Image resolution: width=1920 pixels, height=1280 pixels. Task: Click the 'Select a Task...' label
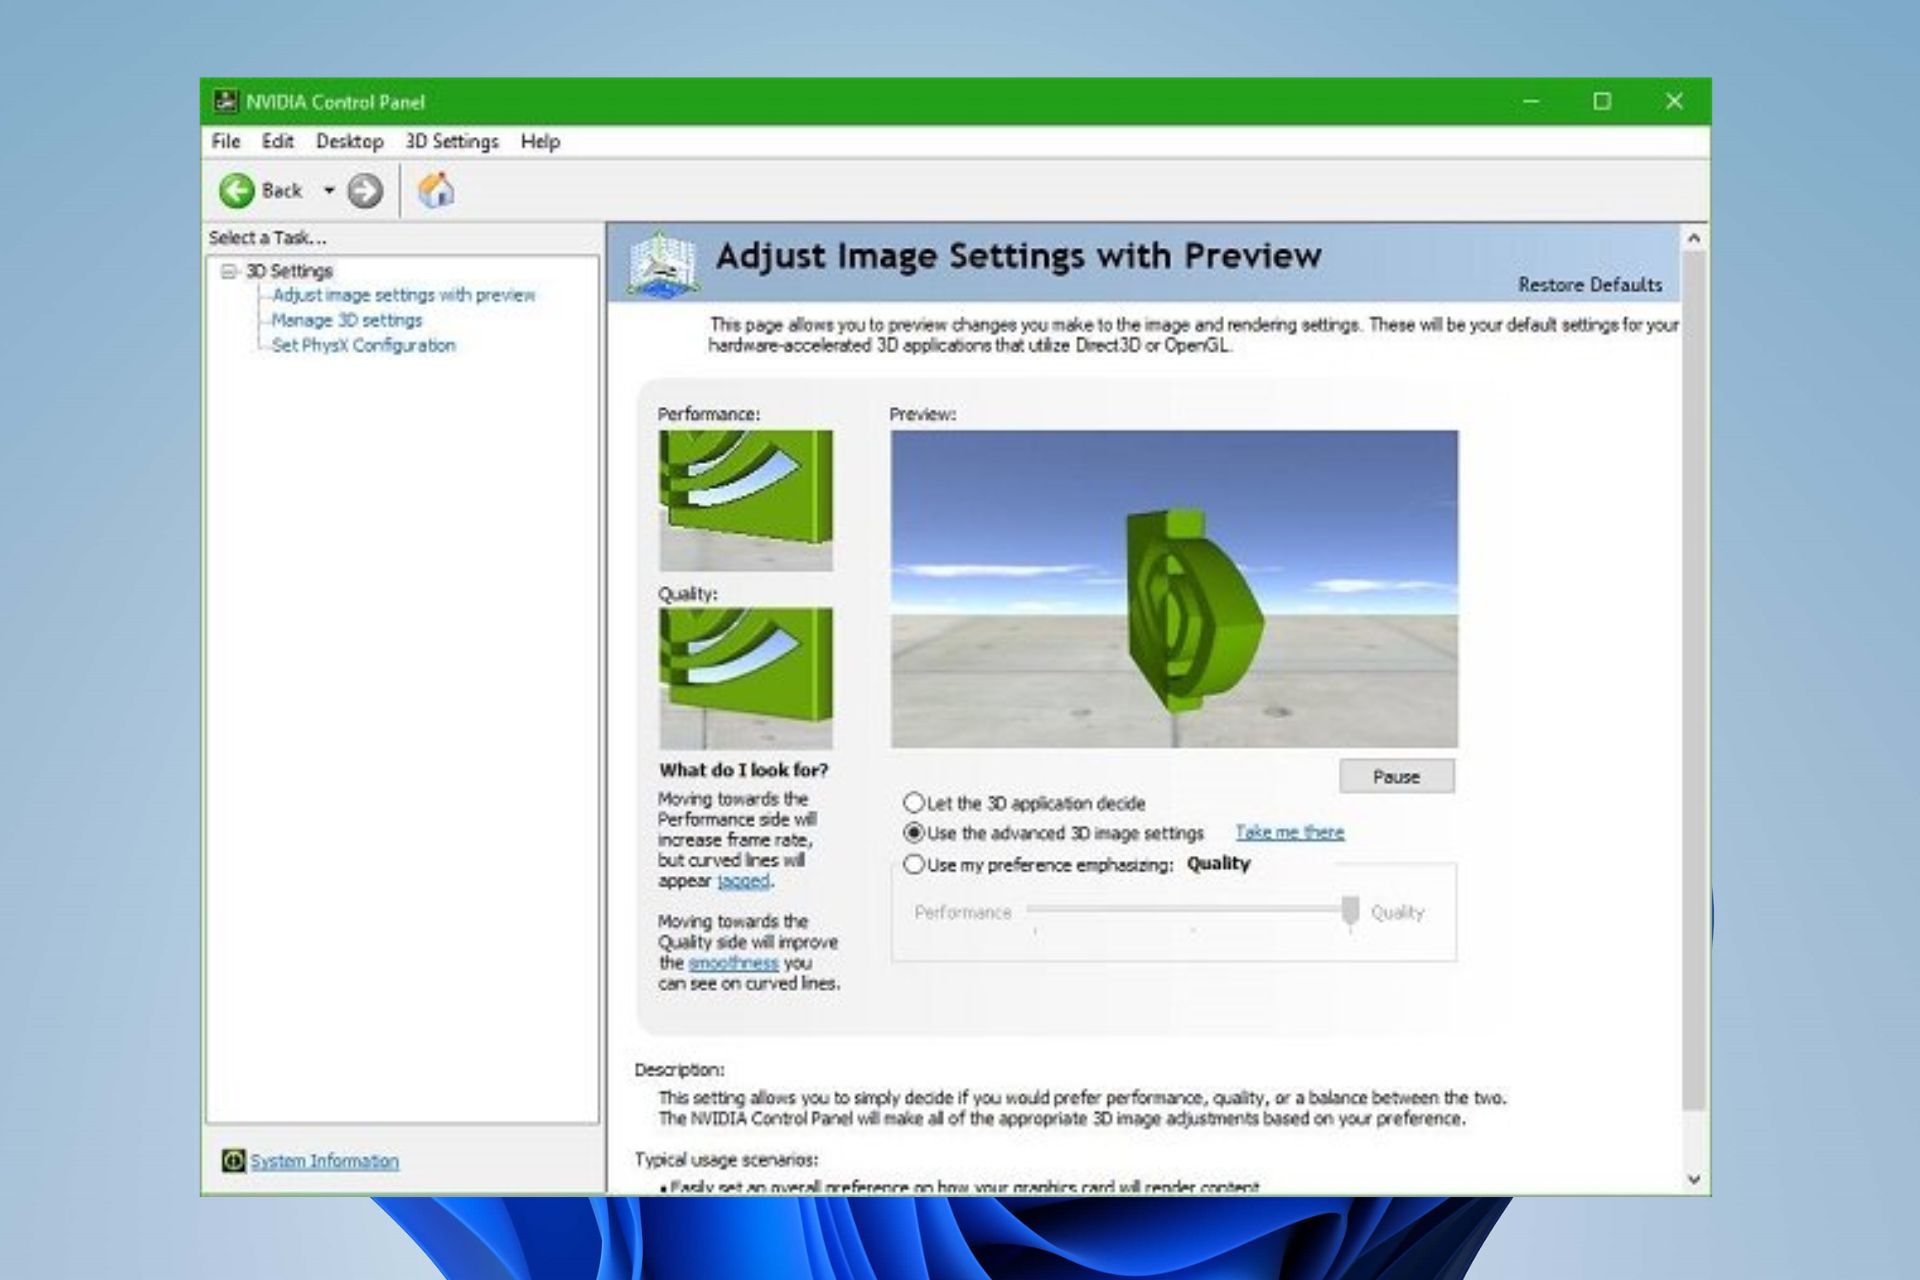[267, 238]
